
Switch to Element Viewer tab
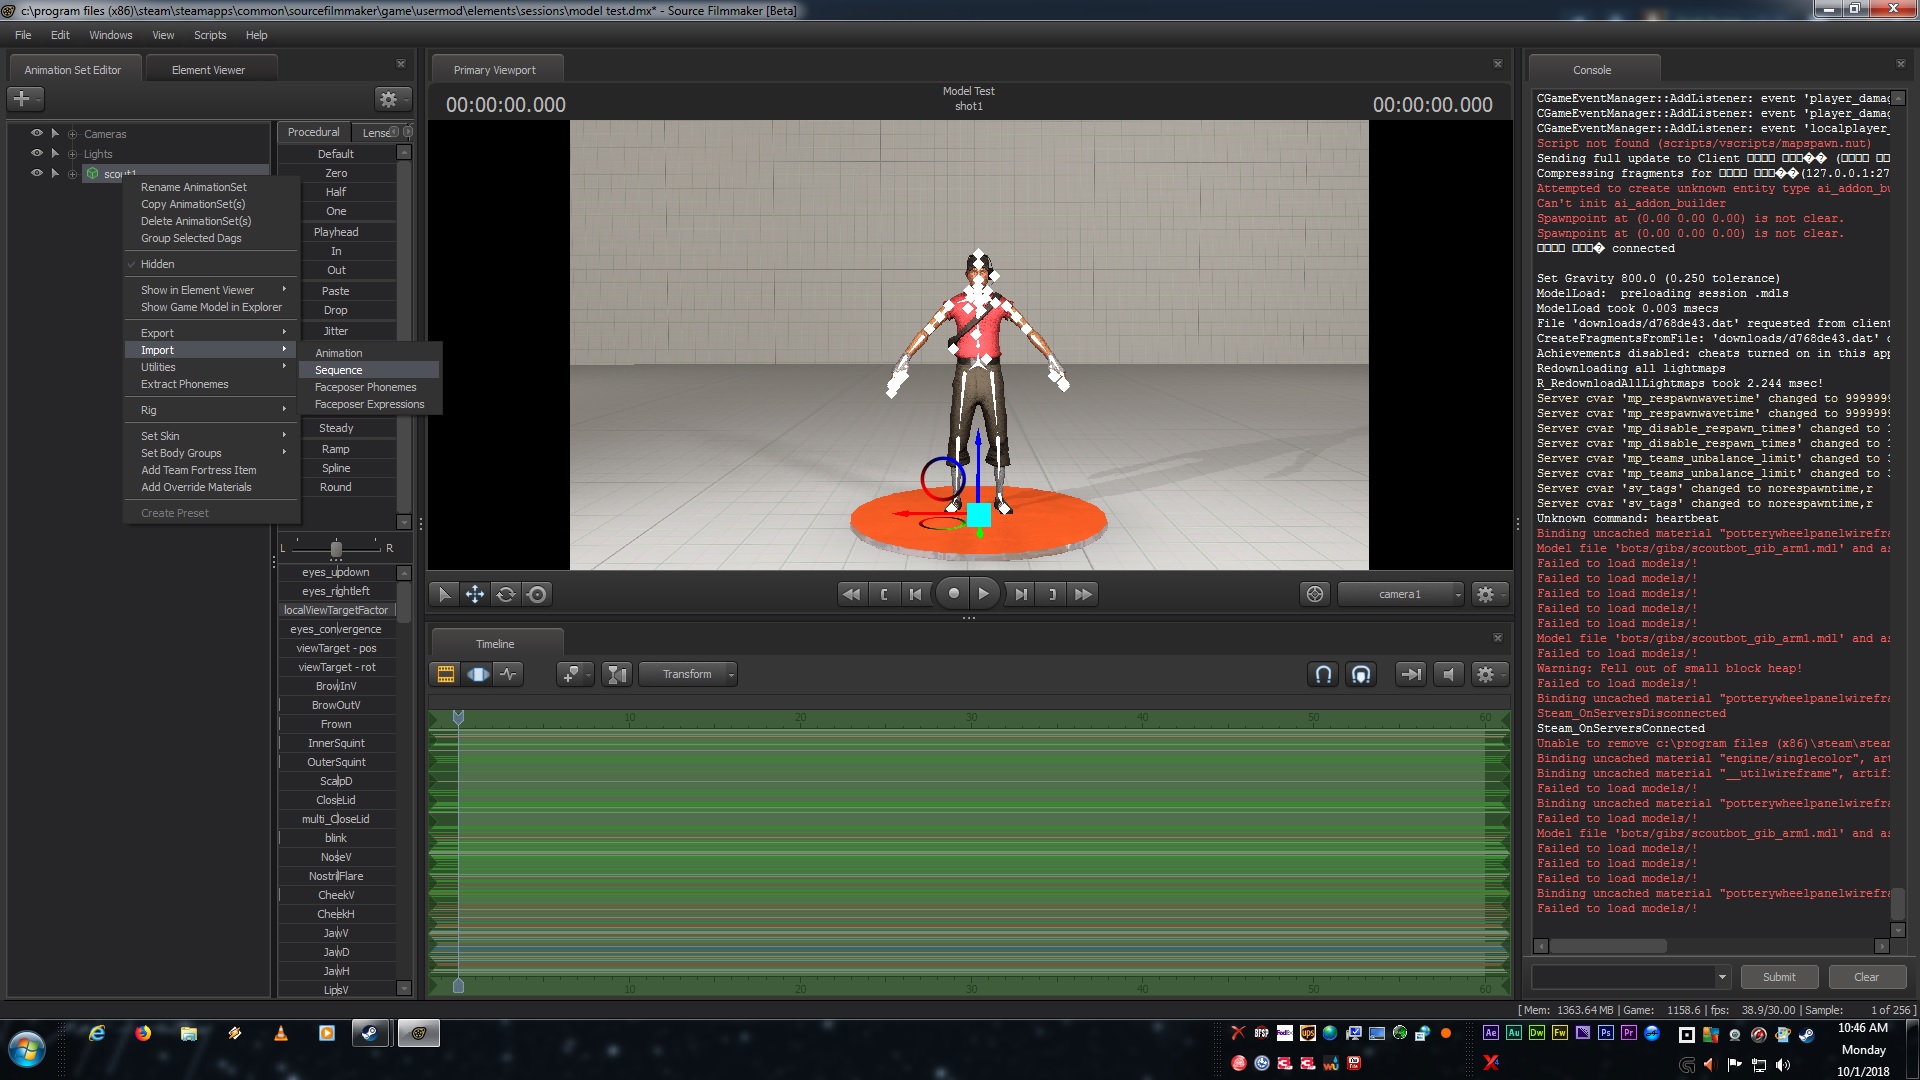[x=208, y=70]
